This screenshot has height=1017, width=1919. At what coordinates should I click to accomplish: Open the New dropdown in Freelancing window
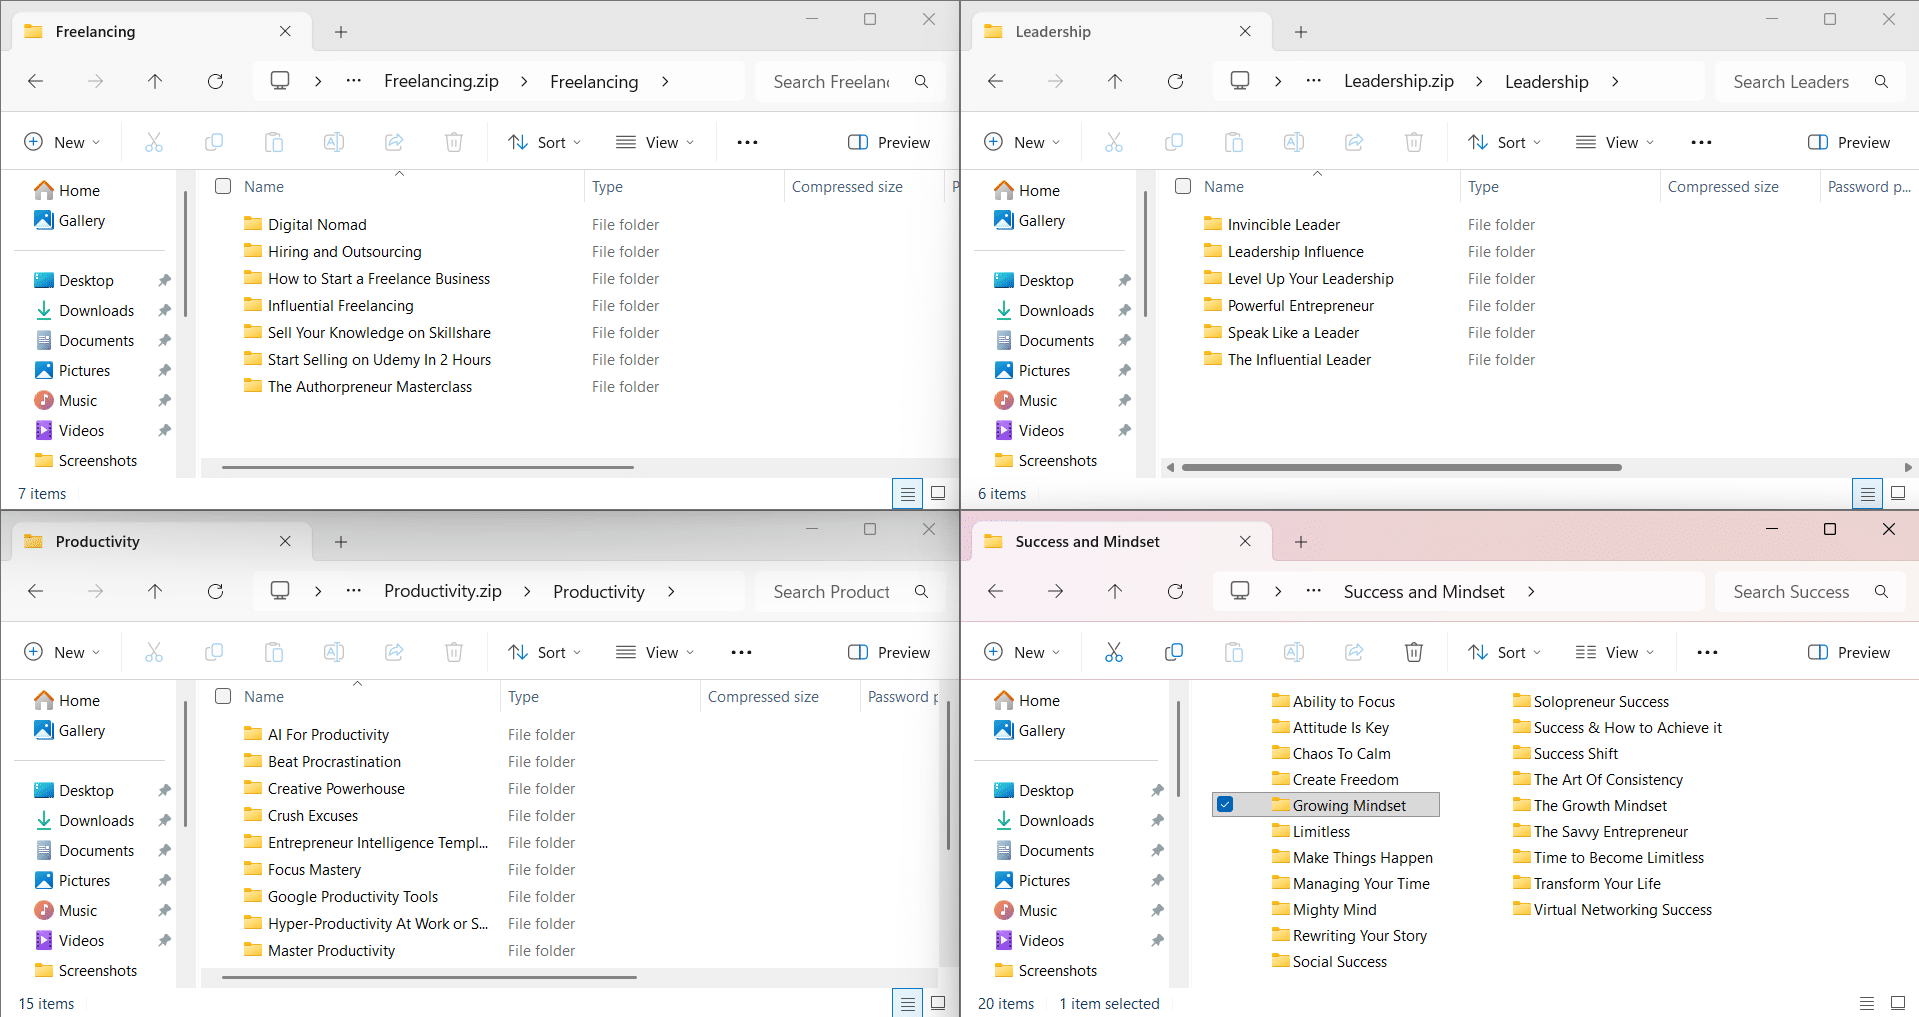point(62,142)
